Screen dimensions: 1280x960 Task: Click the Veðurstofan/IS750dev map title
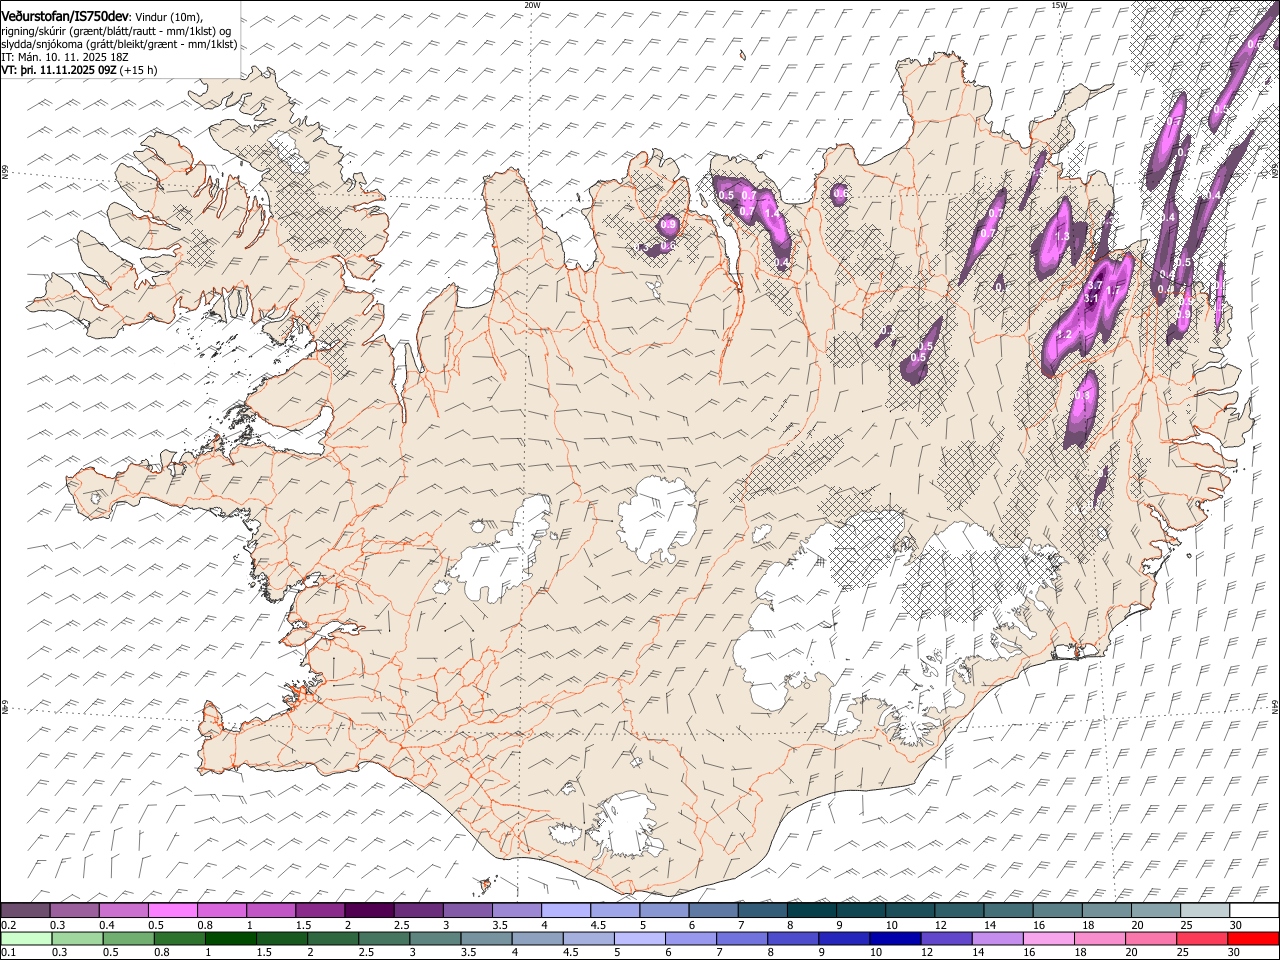pyautogui.click(x=65, y=17)
